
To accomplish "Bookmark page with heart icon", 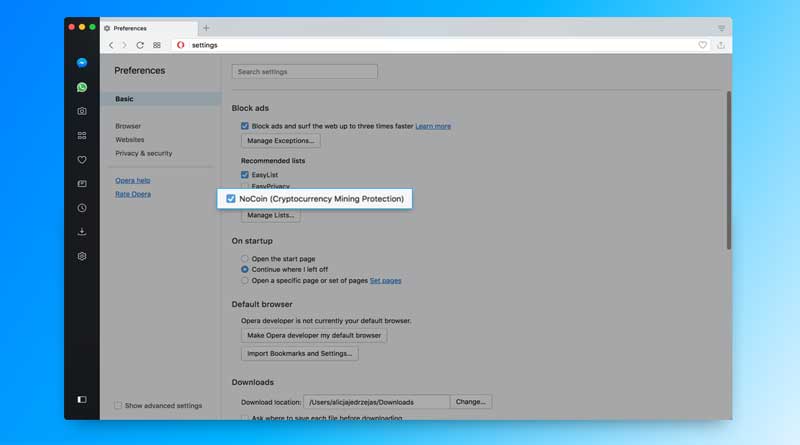I will [703, 45].
